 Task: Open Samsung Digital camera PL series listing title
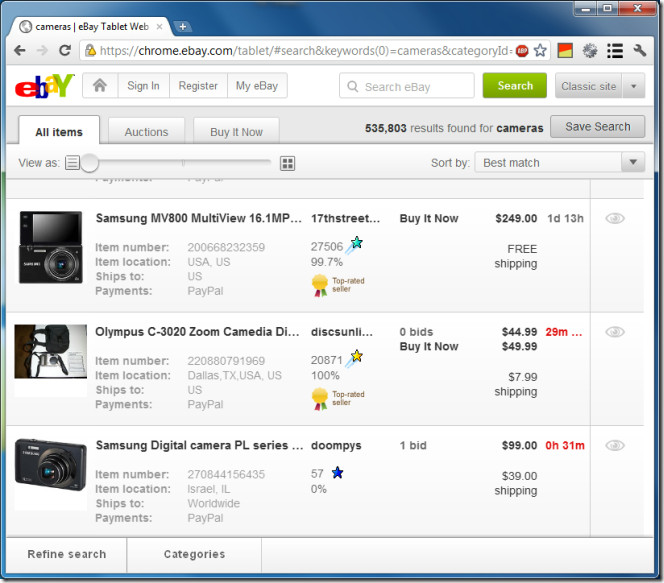point(199,445)
